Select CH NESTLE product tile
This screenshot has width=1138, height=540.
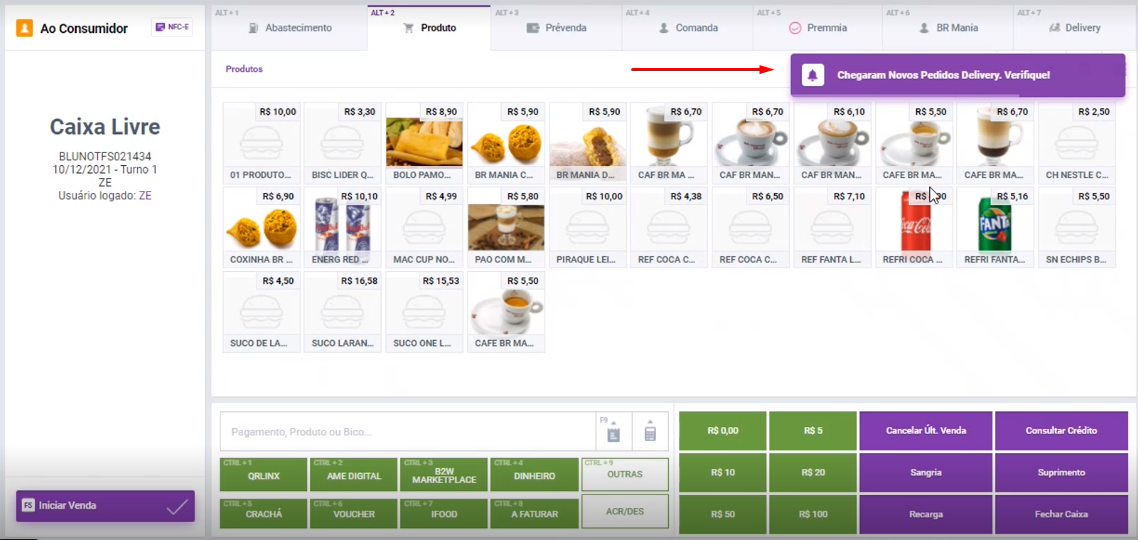pos(1077,142)
